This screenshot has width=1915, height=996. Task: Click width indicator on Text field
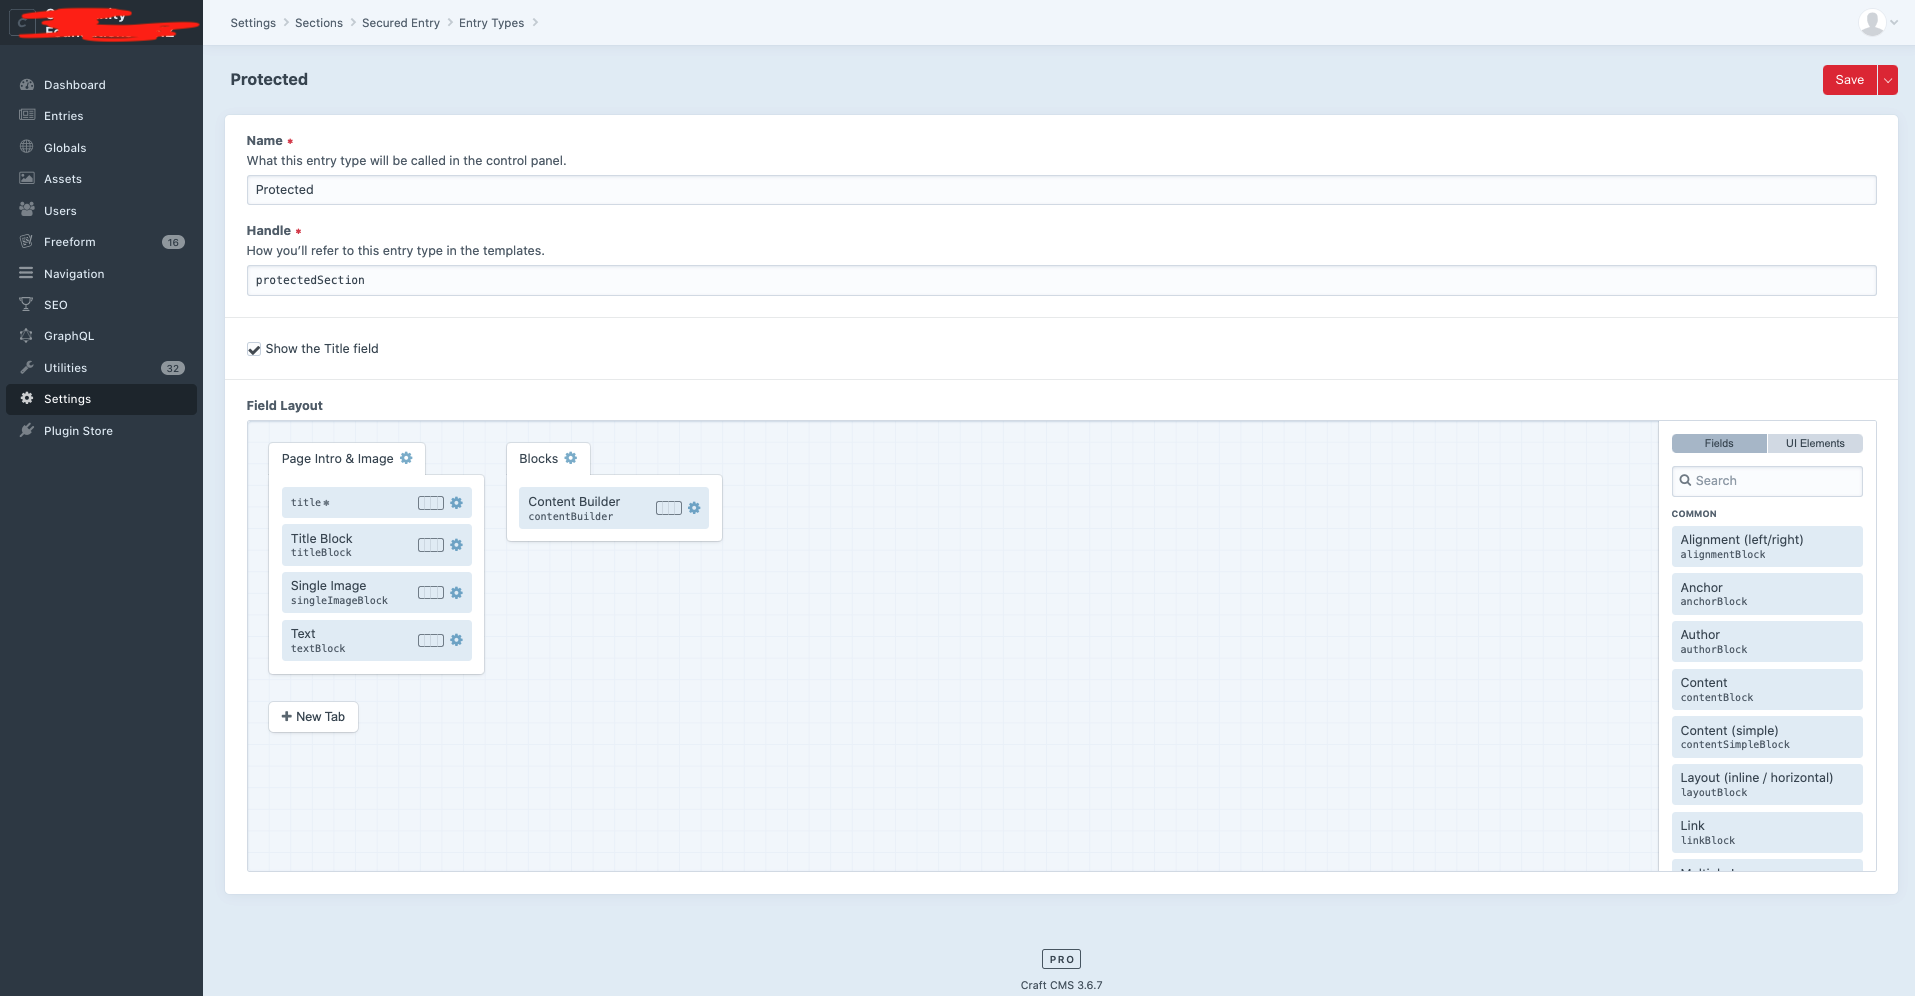(x=431, y=640)
